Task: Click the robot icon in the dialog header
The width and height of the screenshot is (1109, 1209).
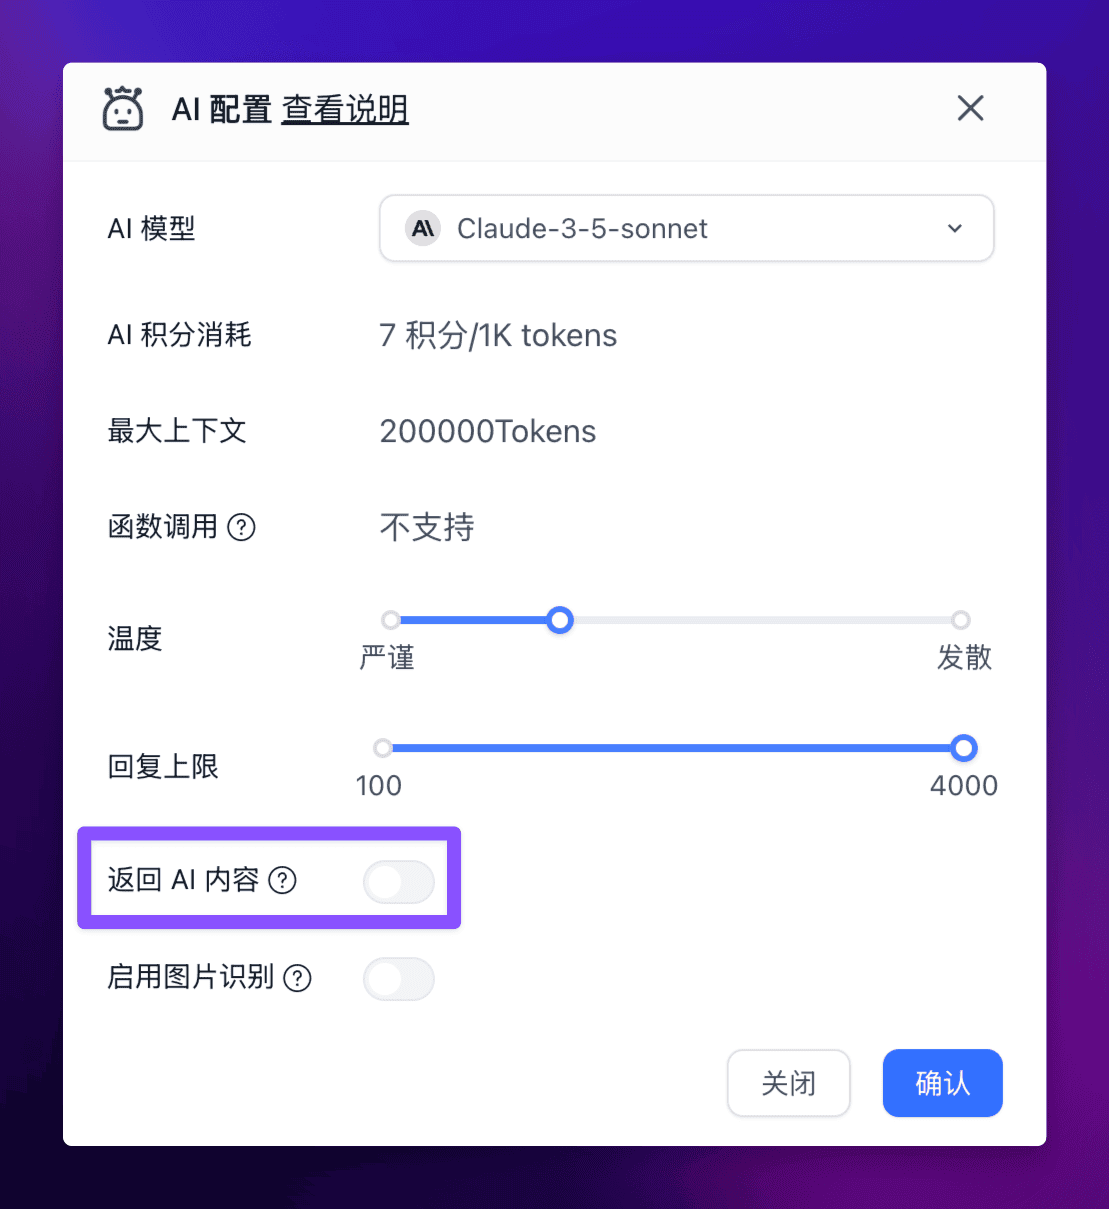Action: click(x=123, y=108)
